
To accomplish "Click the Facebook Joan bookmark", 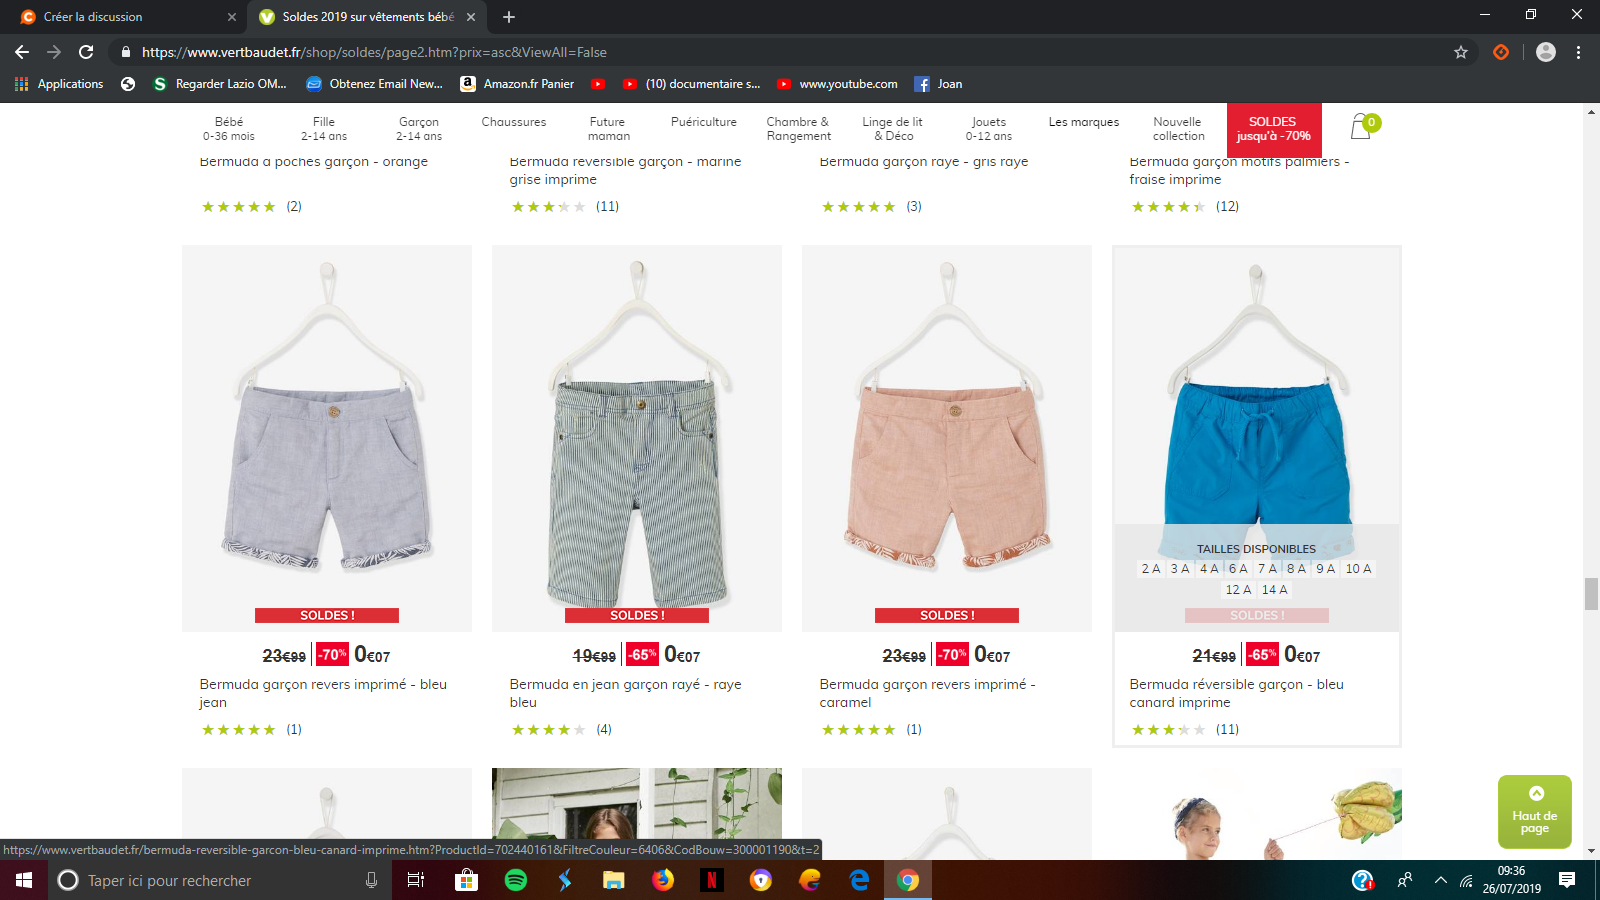I will click(938, 84).
